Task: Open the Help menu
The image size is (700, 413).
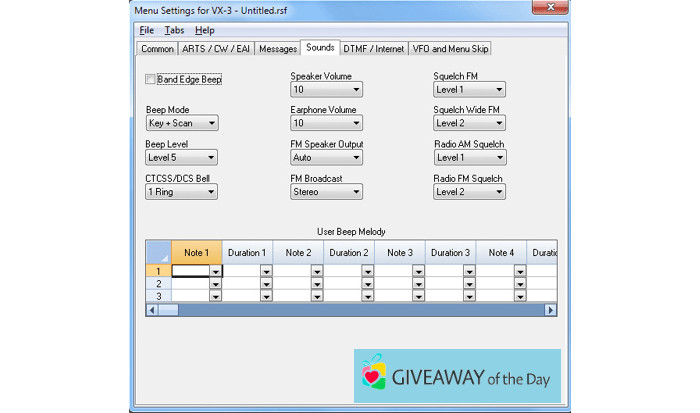Action: click(x=204, y=31)
